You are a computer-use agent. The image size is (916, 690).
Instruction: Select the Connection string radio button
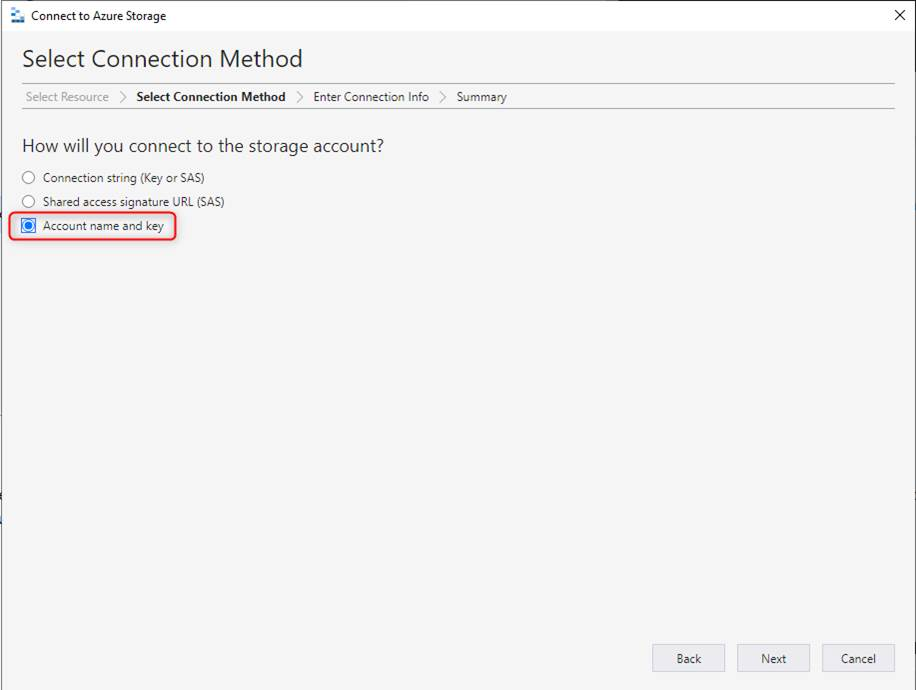tap(29, 178)
